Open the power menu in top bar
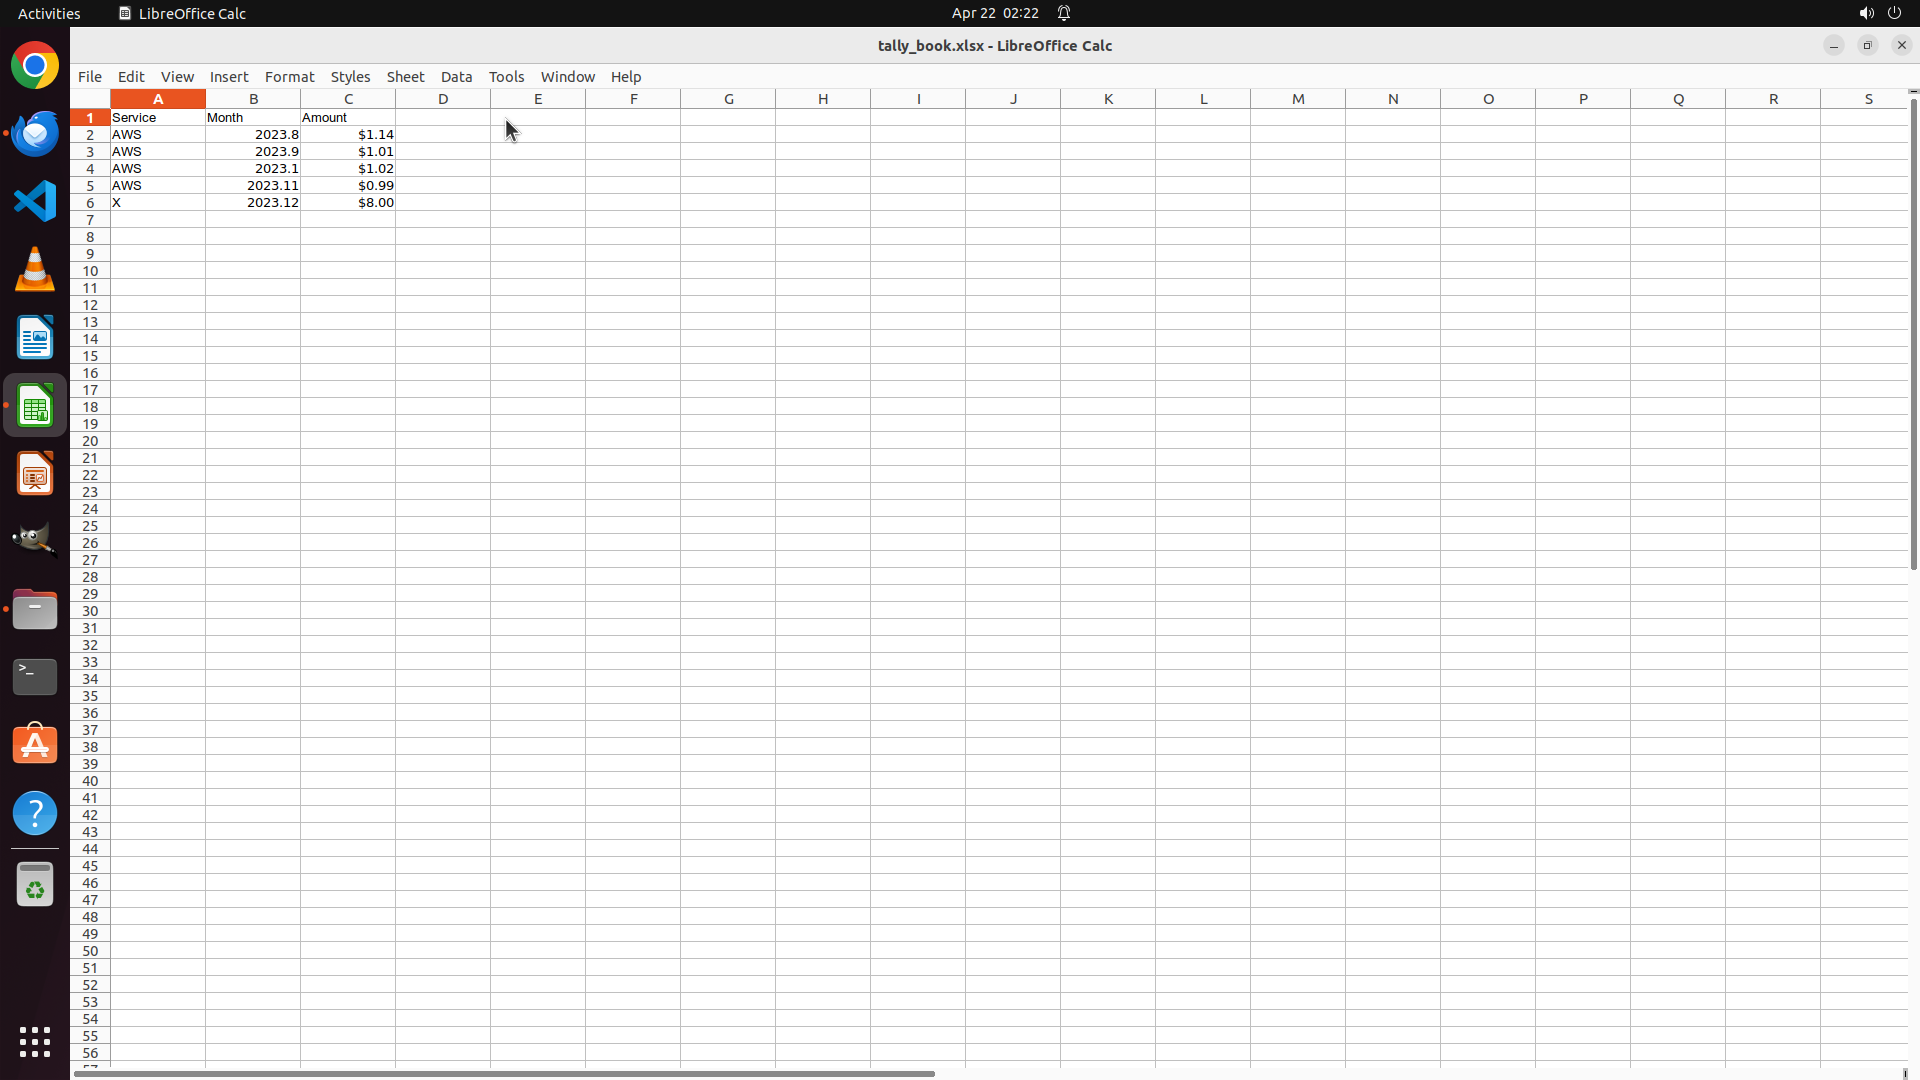 (x=1894, y=13)
